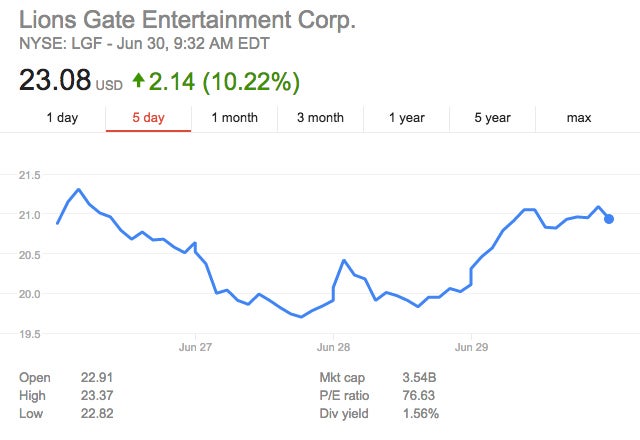Select the 1 day range tab
Image resolution: width=640 pixels, height=440 pixels.
pos(62,118)
